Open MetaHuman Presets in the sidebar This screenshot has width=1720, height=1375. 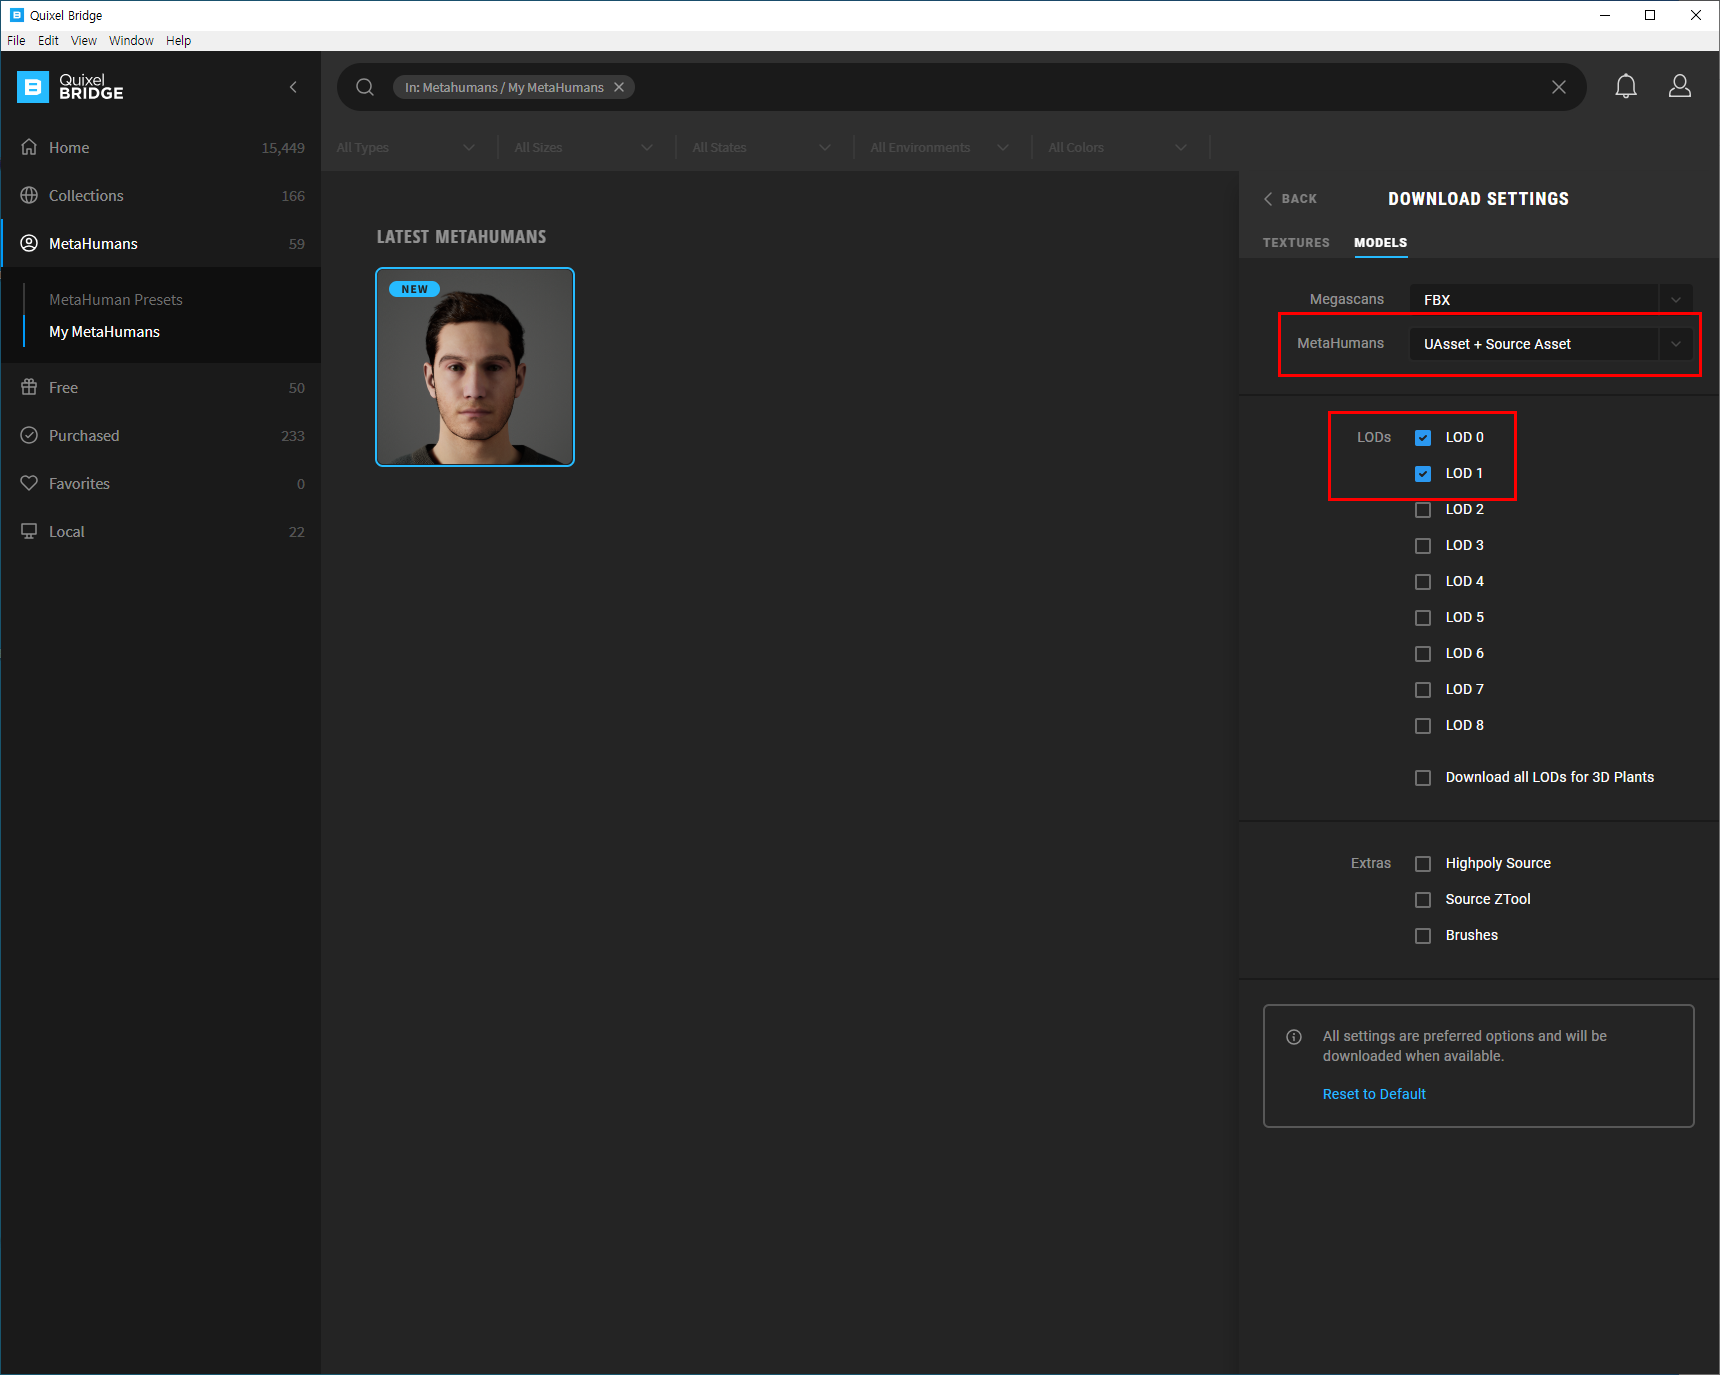click(116, 299)
